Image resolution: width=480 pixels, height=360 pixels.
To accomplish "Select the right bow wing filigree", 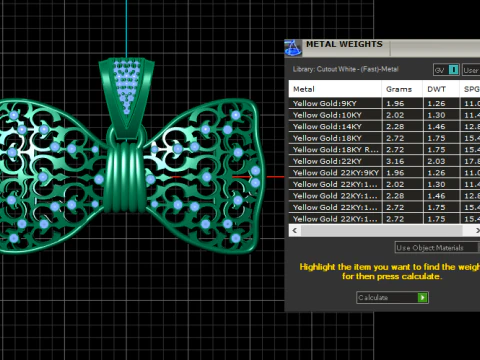I will [206, 176].
